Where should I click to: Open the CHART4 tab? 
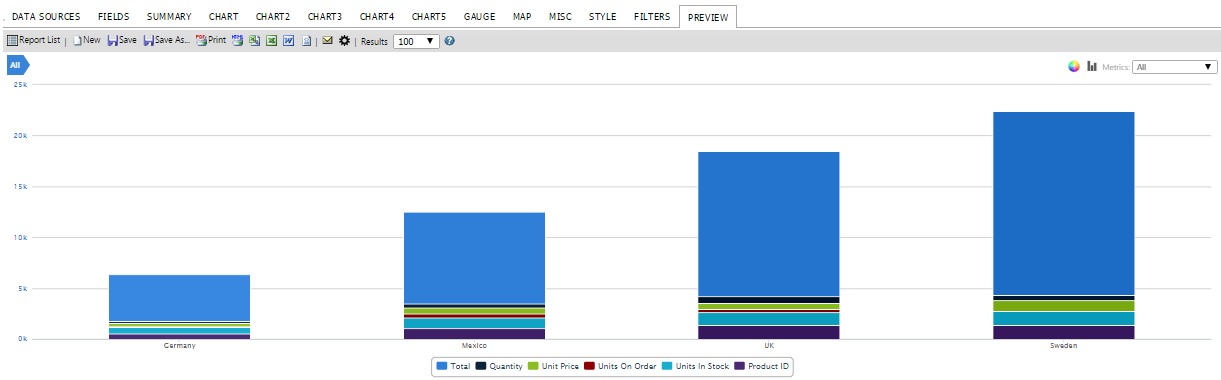pos(377,17)
